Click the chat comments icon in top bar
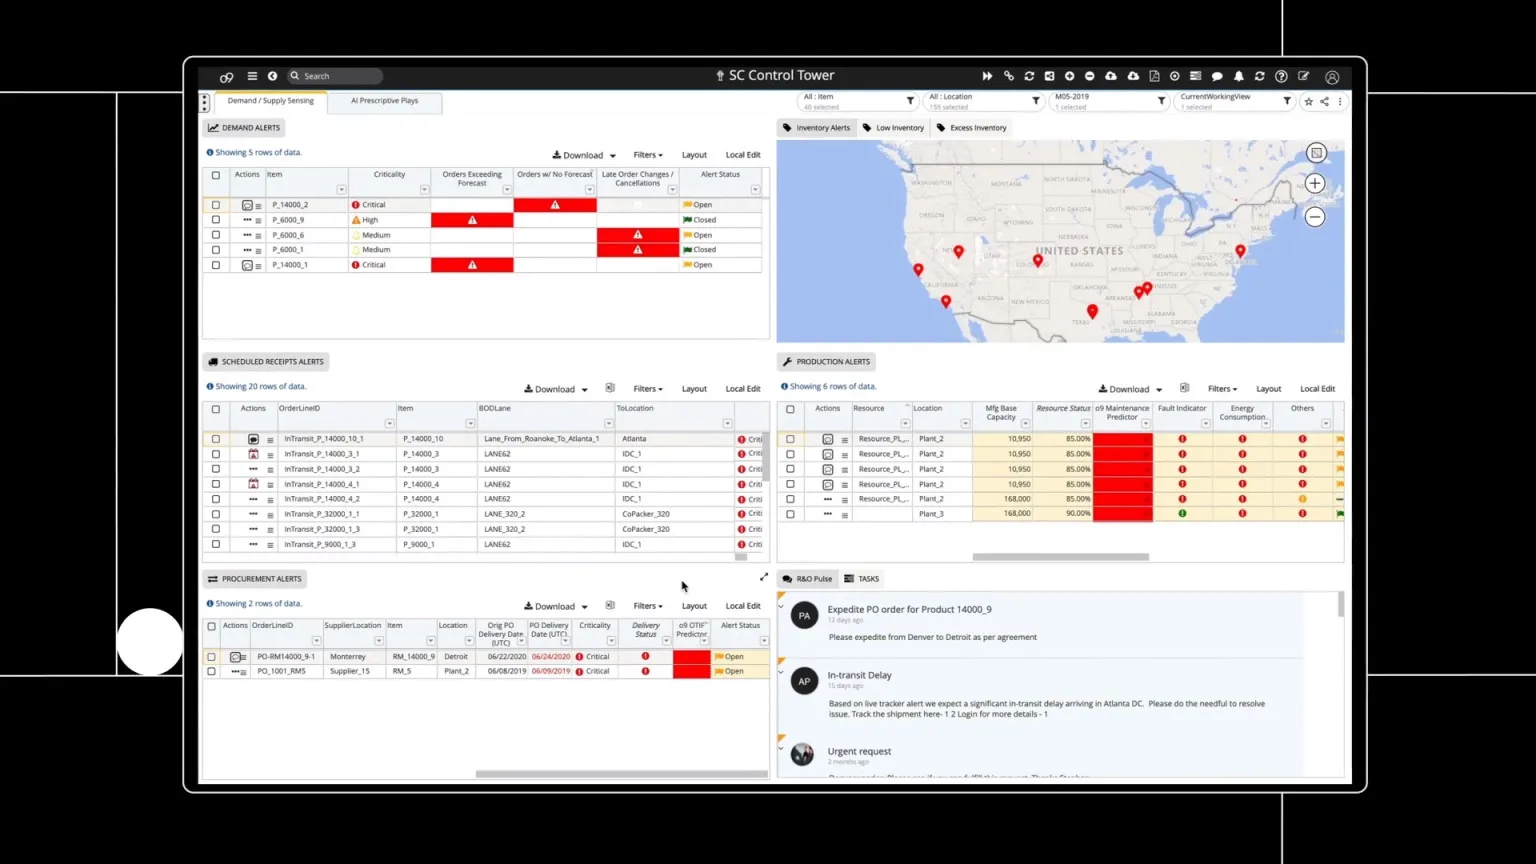 tap(1217, 76)
